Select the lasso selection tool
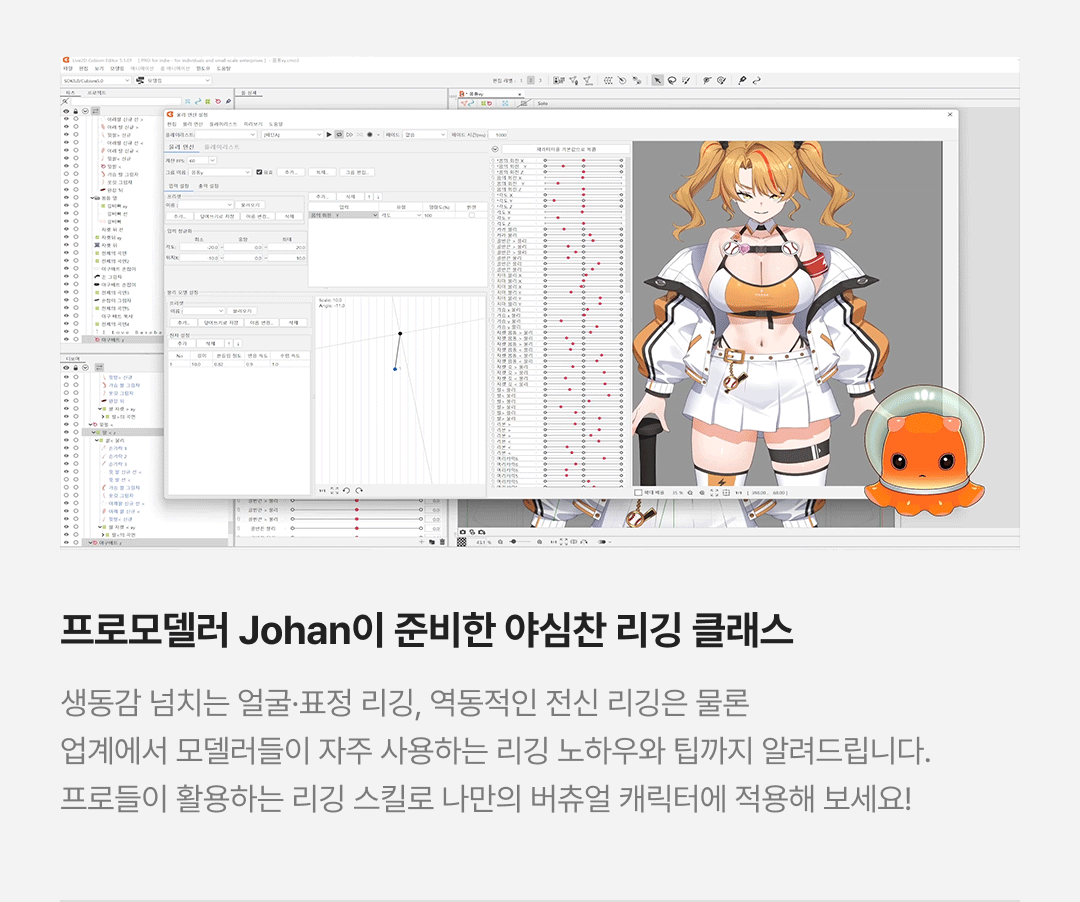 click(x=672, y=80)
